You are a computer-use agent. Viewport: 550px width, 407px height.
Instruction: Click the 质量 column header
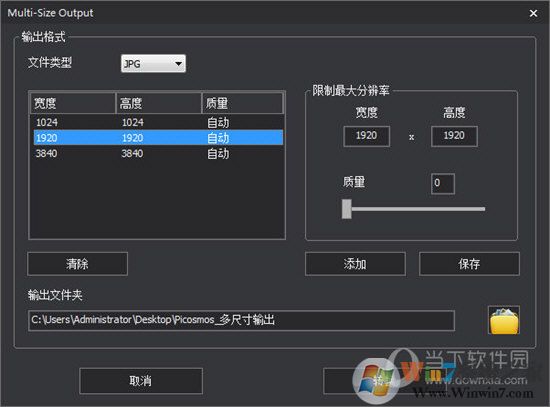pos(242,103)
